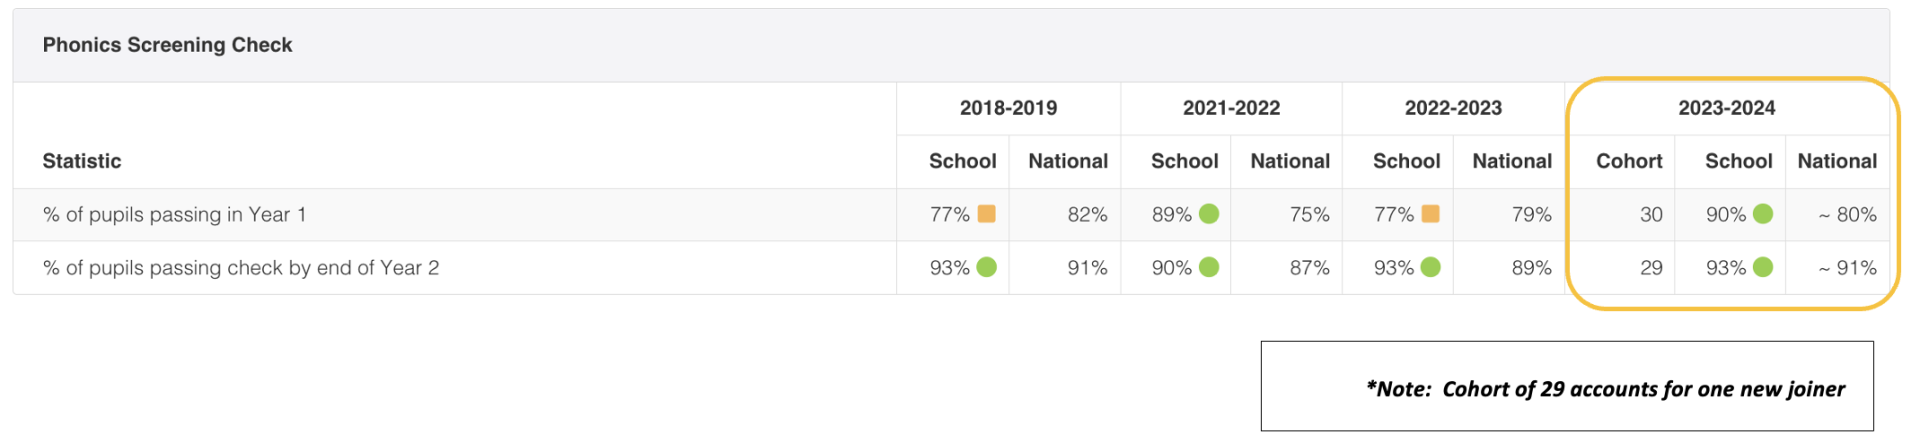This screenshot has height=443, width=1920.
Task: Select row '% of pupils passing check by end of Year 2'
Action: coord(951,267)
